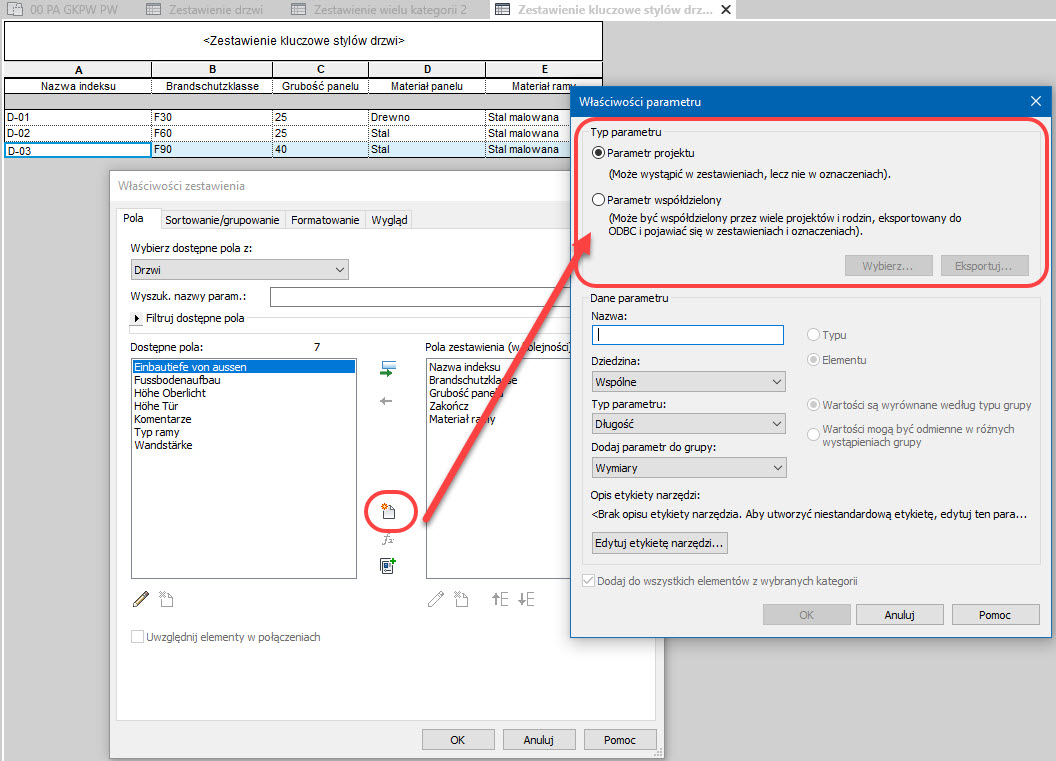Click the move parameter up icon

(500, 599)
